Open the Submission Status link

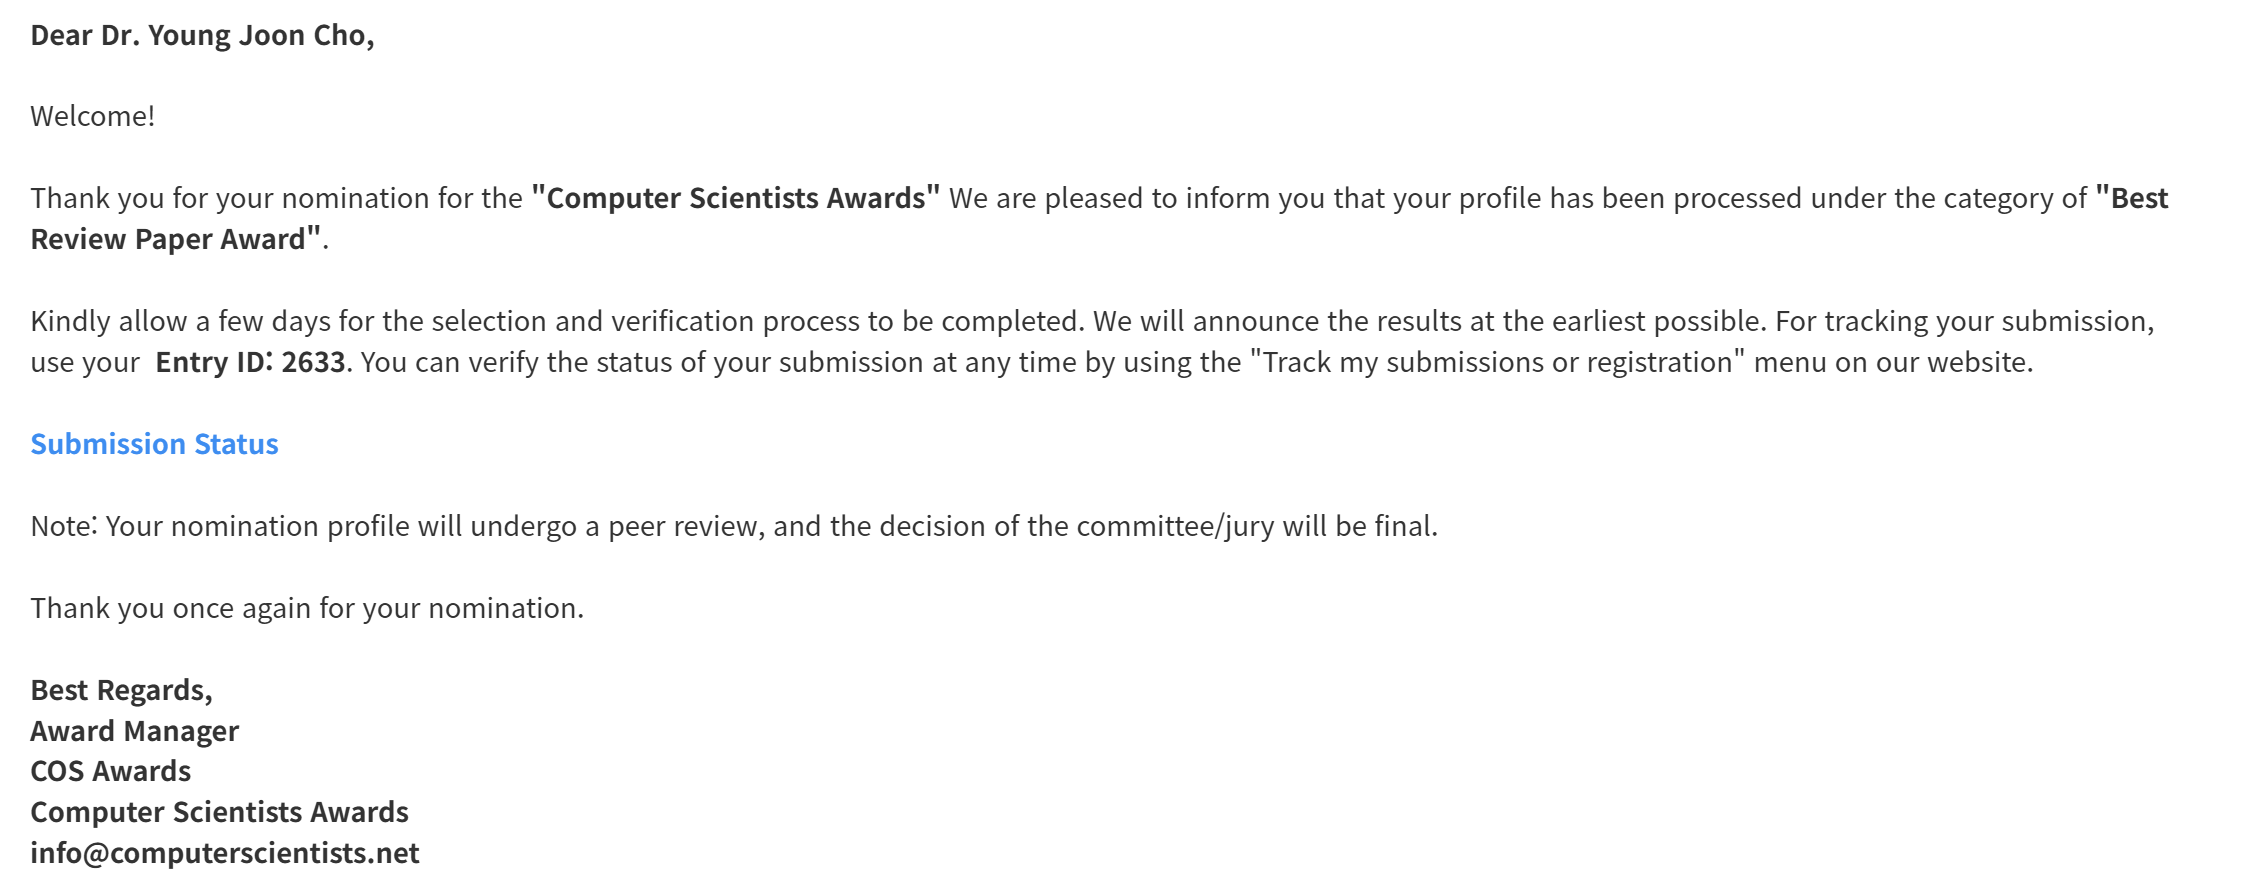tap(154, 444)
